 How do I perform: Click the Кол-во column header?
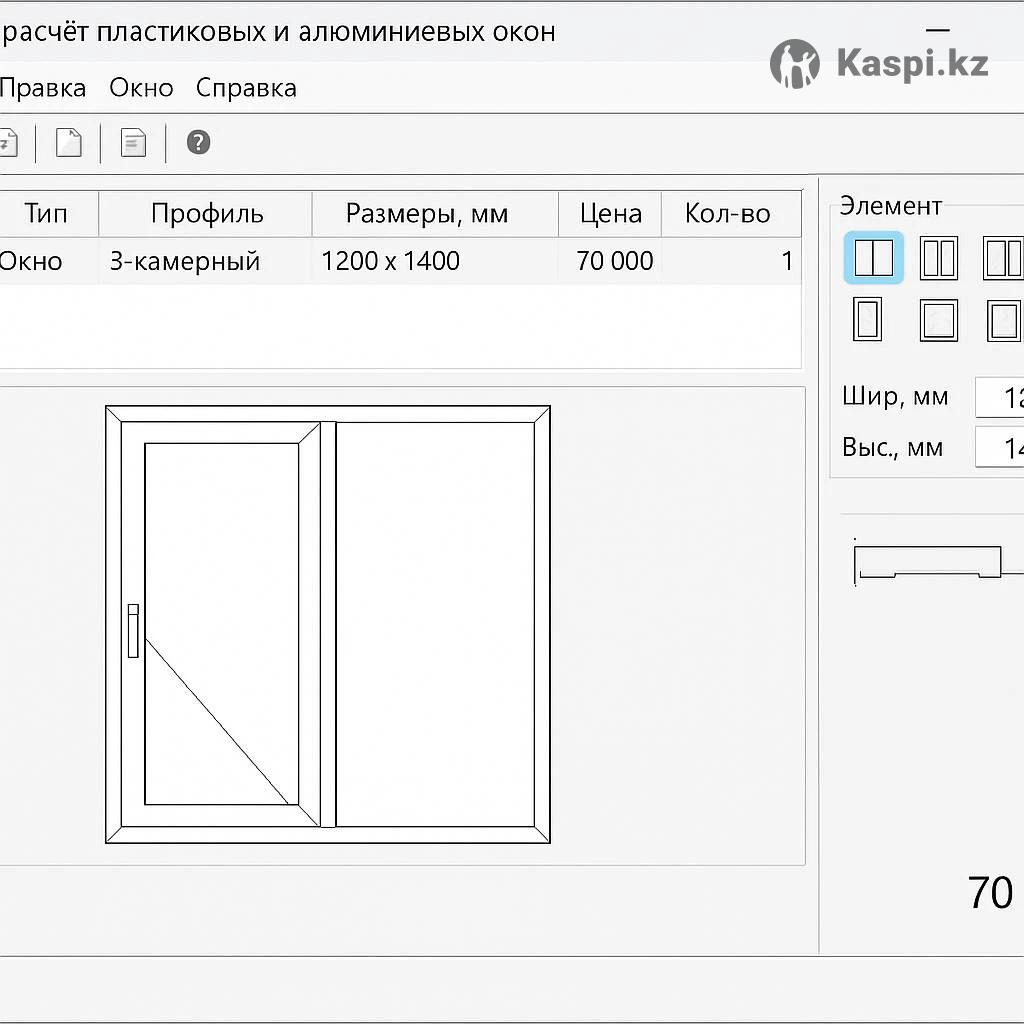[727, 213]
